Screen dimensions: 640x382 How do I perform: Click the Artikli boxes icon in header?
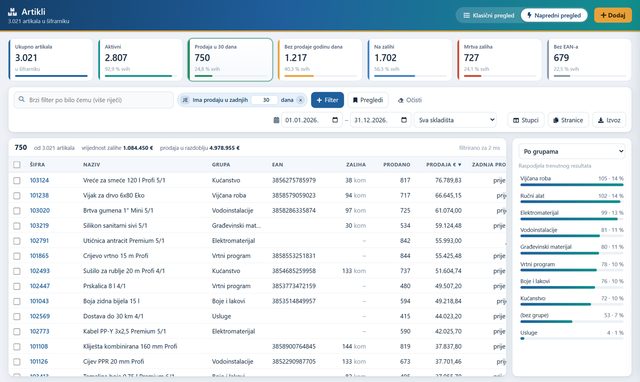[x=12, y=12]
